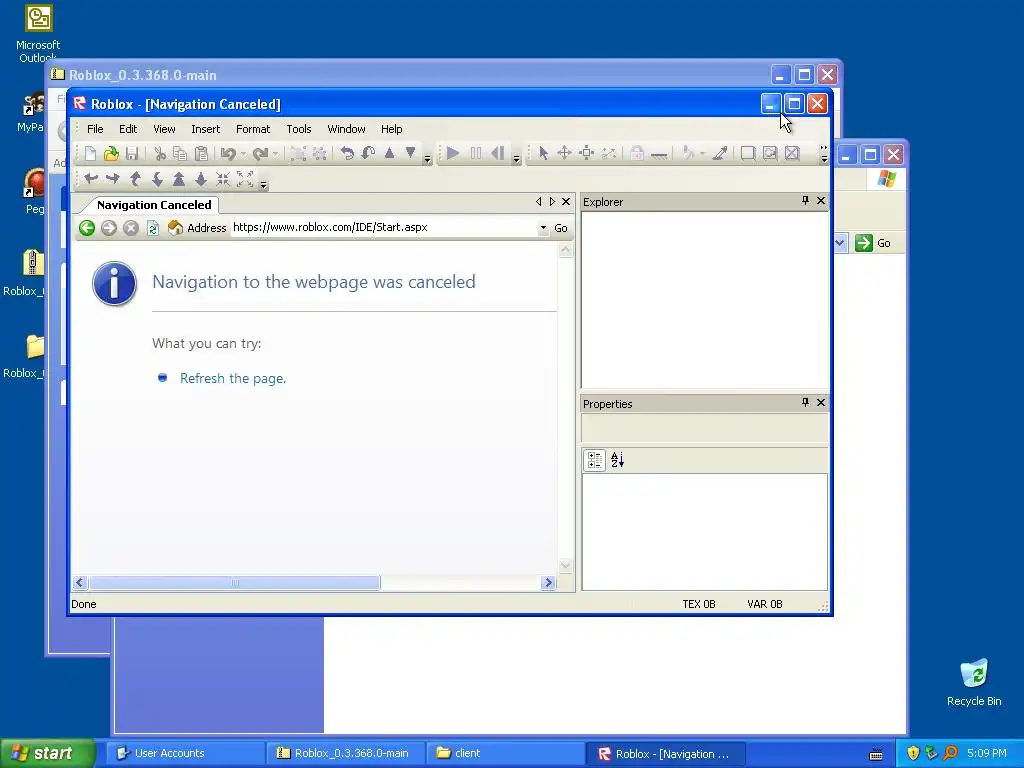The image size is (1024, 768).
Task: Open the Format menu
Action: [253, 129]
